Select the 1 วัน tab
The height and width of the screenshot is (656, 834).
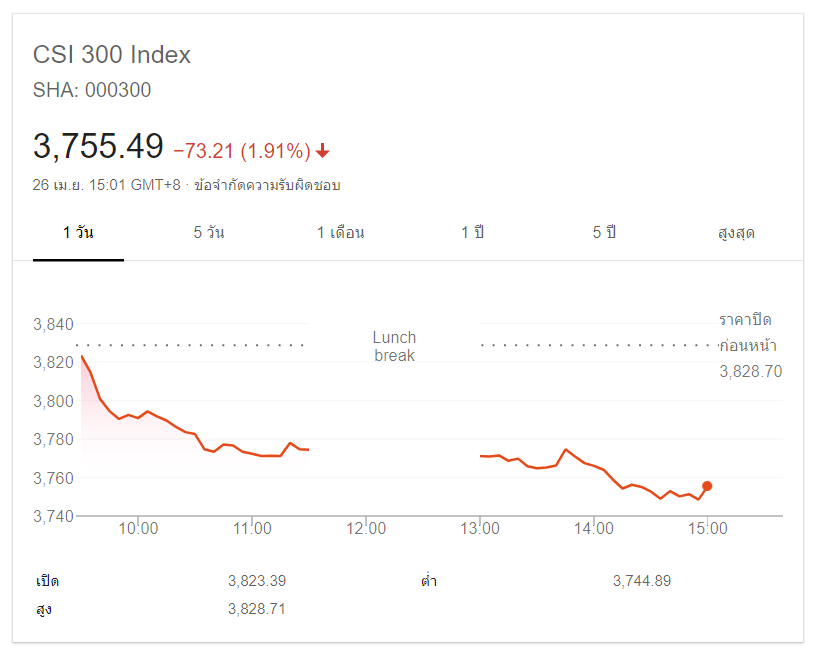coord(78,233)
